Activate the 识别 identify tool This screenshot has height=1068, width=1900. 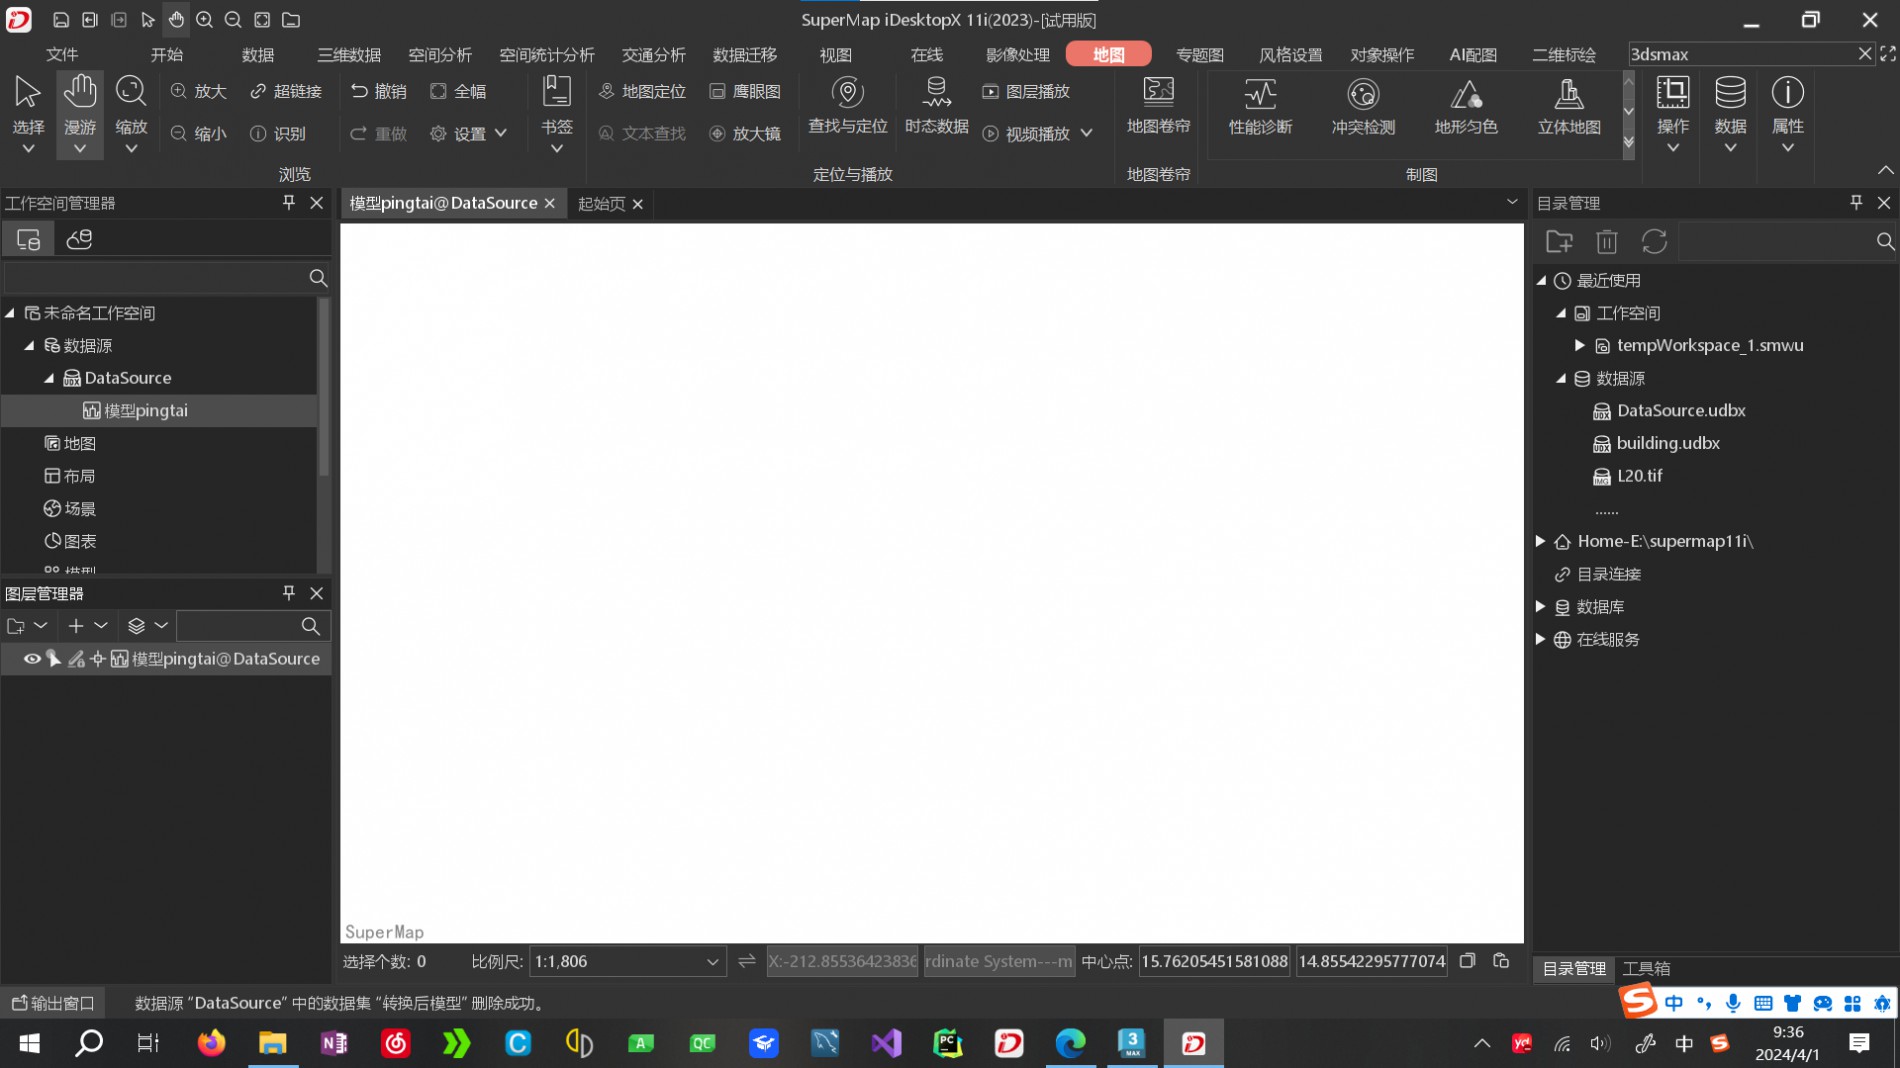point(278,133)
